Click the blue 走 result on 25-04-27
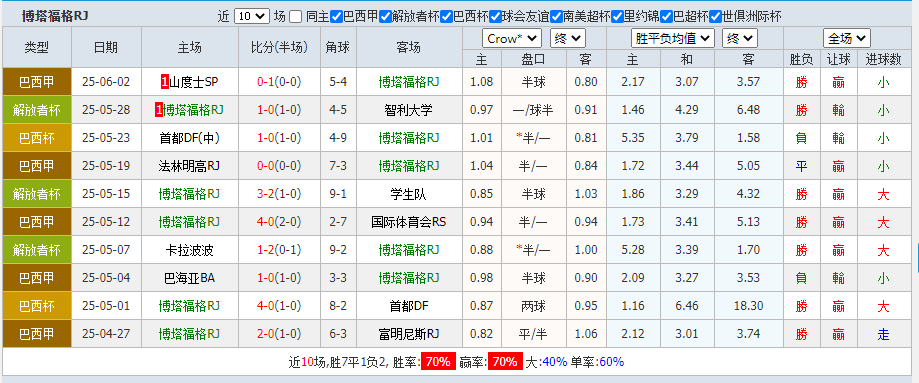 pyautogui.click(x=883, y=335)
